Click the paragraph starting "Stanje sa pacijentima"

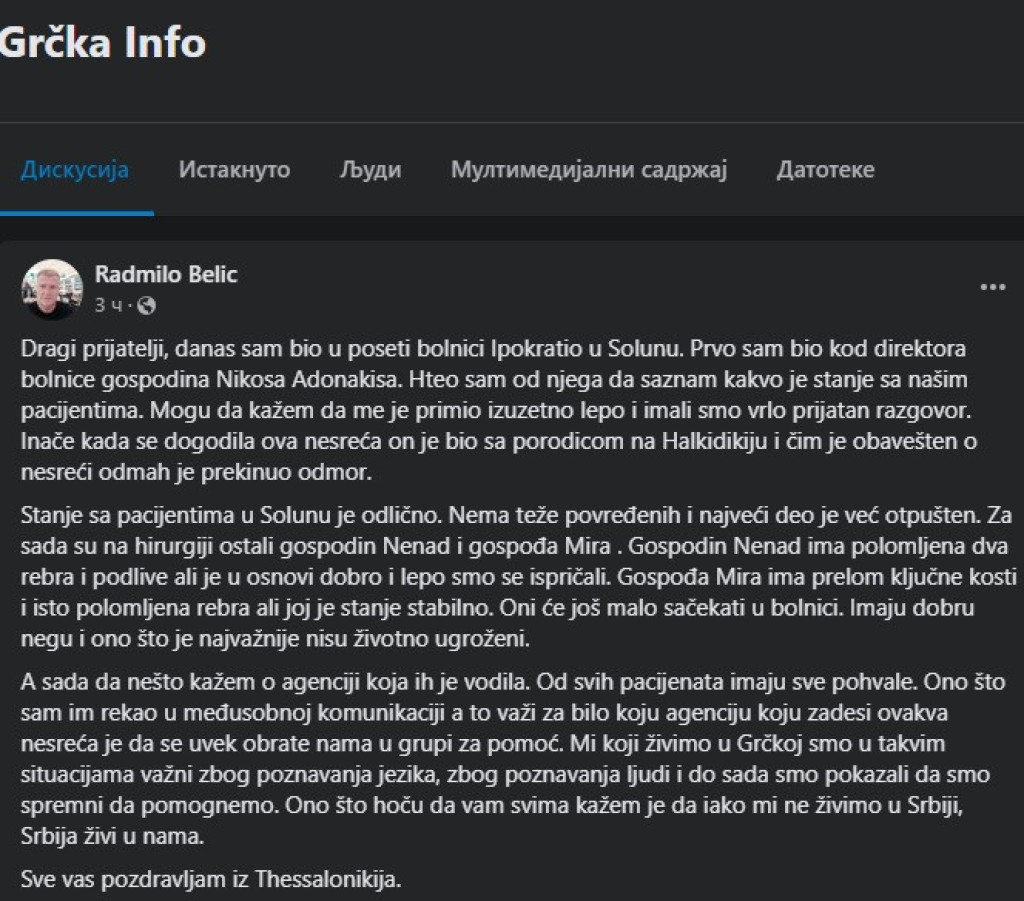(510, 581)
